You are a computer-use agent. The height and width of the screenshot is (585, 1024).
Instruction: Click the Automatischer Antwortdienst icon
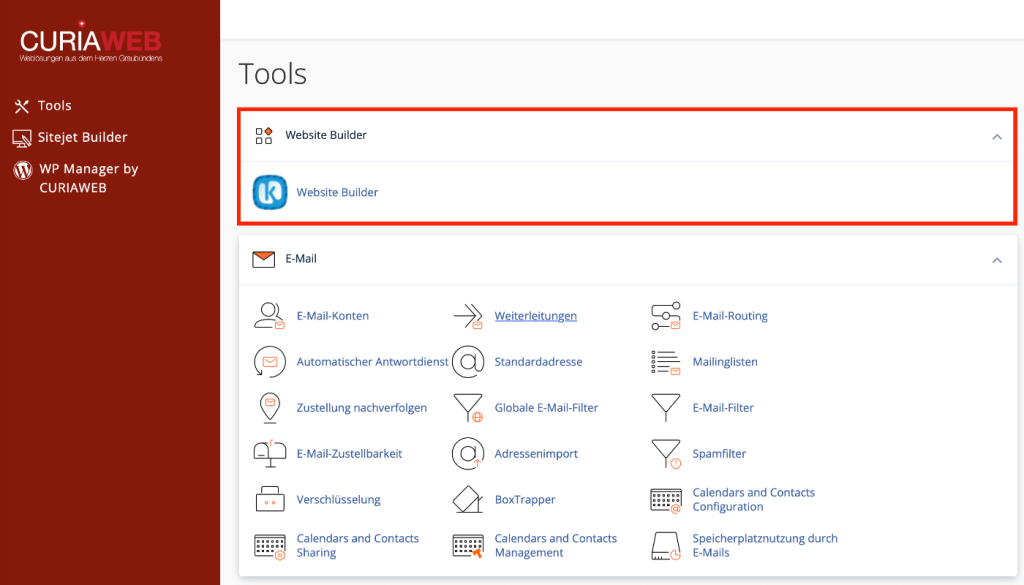[270, 362]
